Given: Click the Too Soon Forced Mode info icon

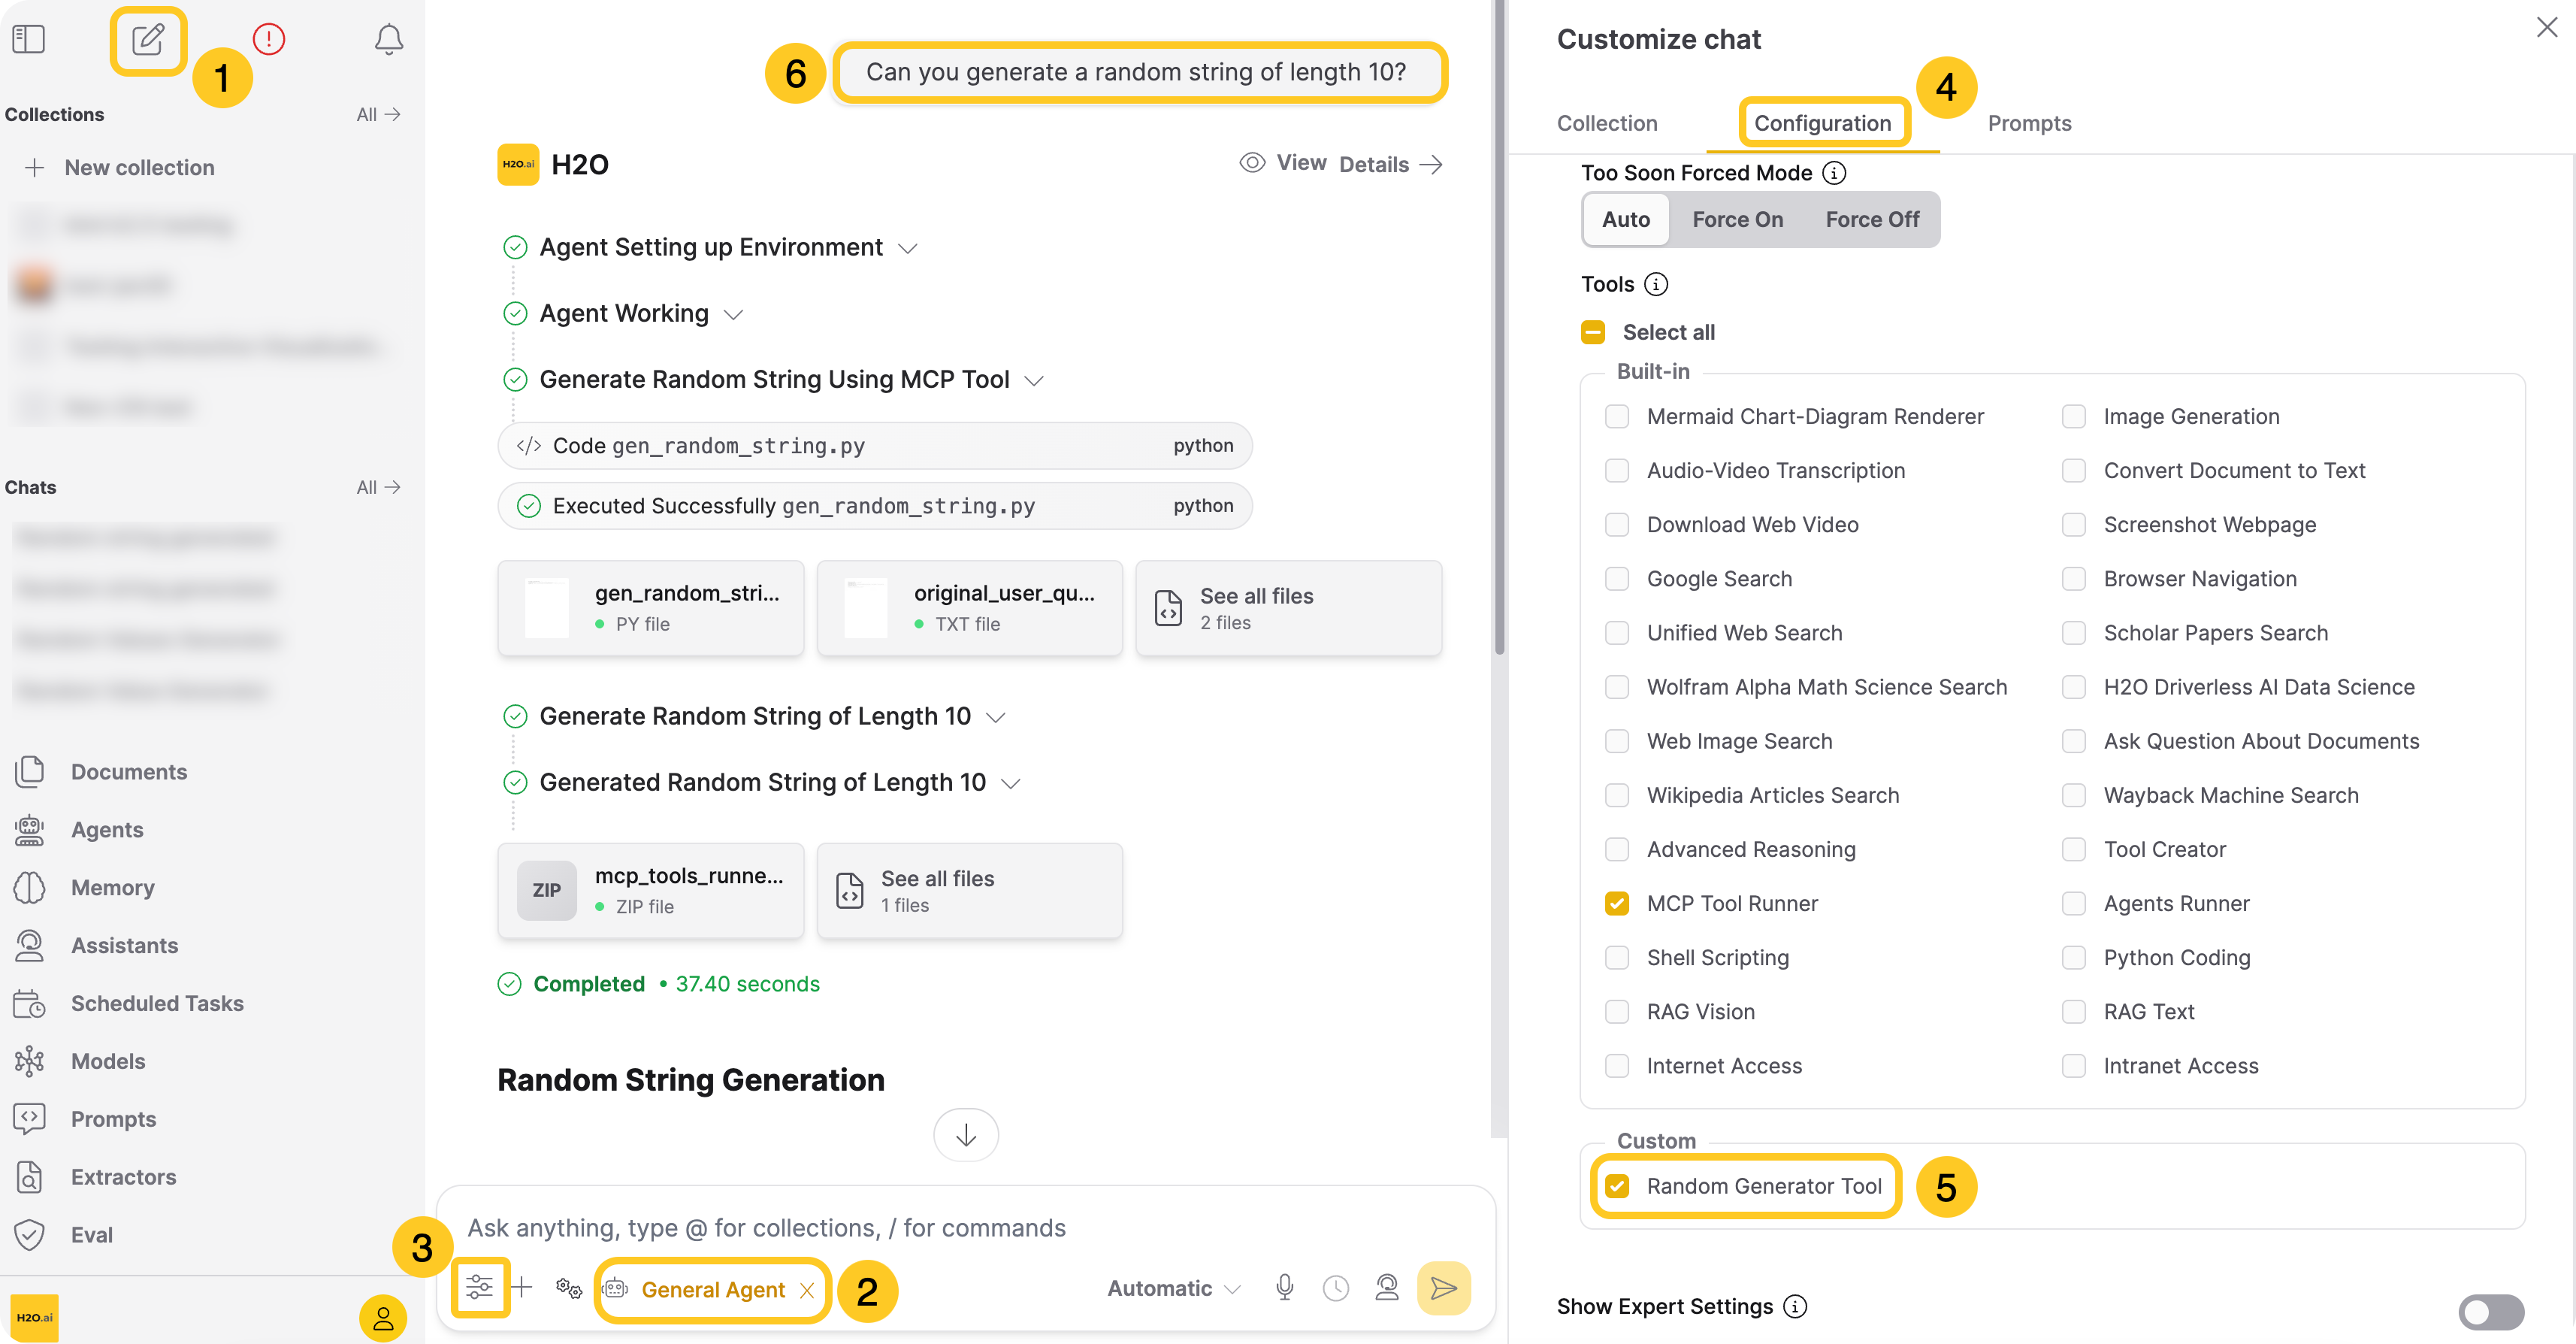Looking at the screenshot, I should tap(1834, 173).
